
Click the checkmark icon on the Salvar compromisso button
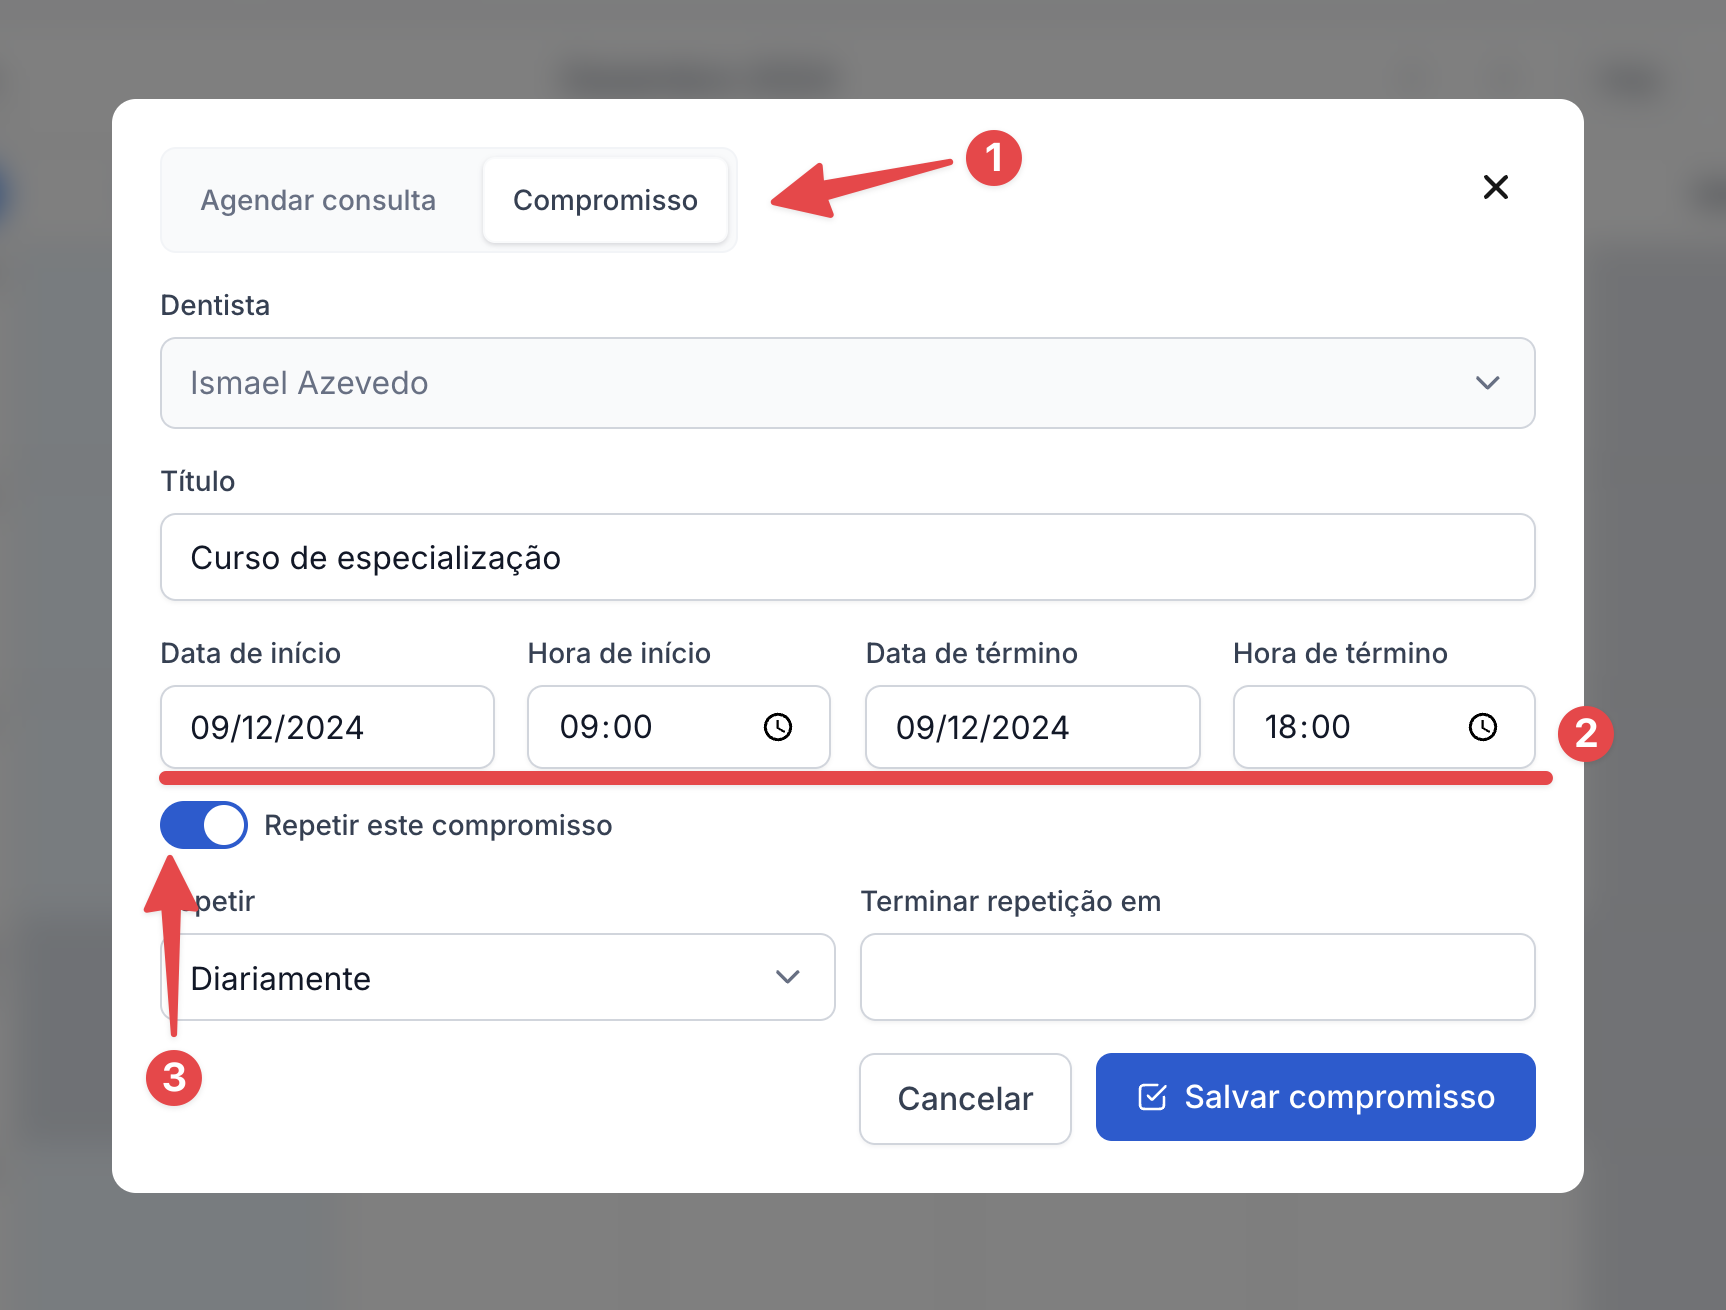[1152, 1097]
